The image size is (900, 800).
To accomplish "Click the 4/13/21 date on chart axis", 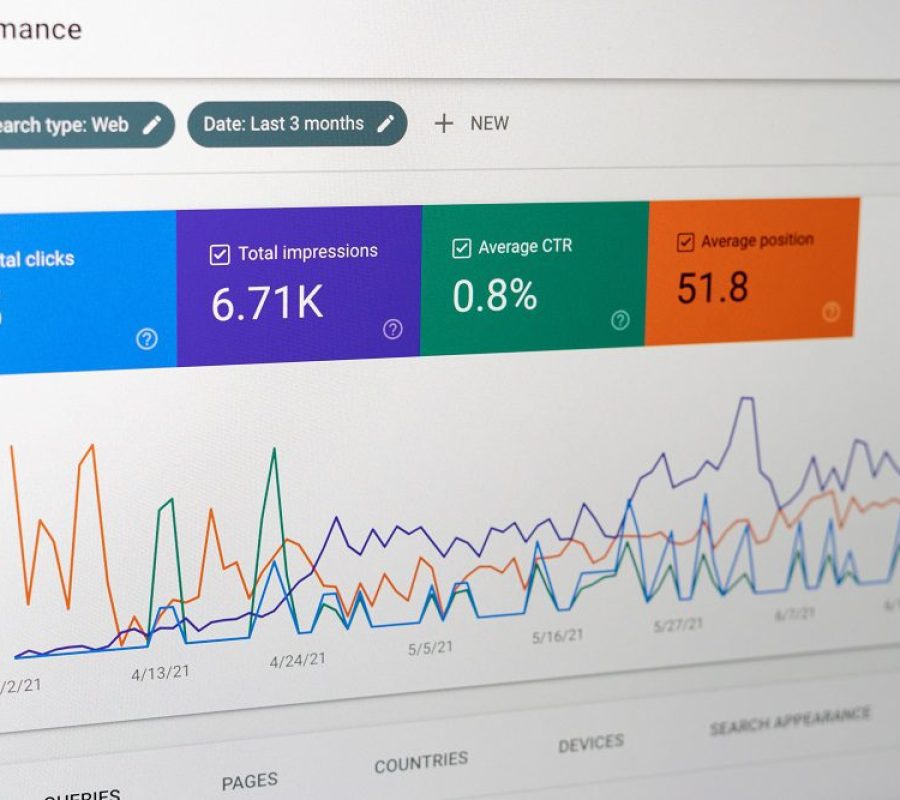I will [x=160, y=672].
